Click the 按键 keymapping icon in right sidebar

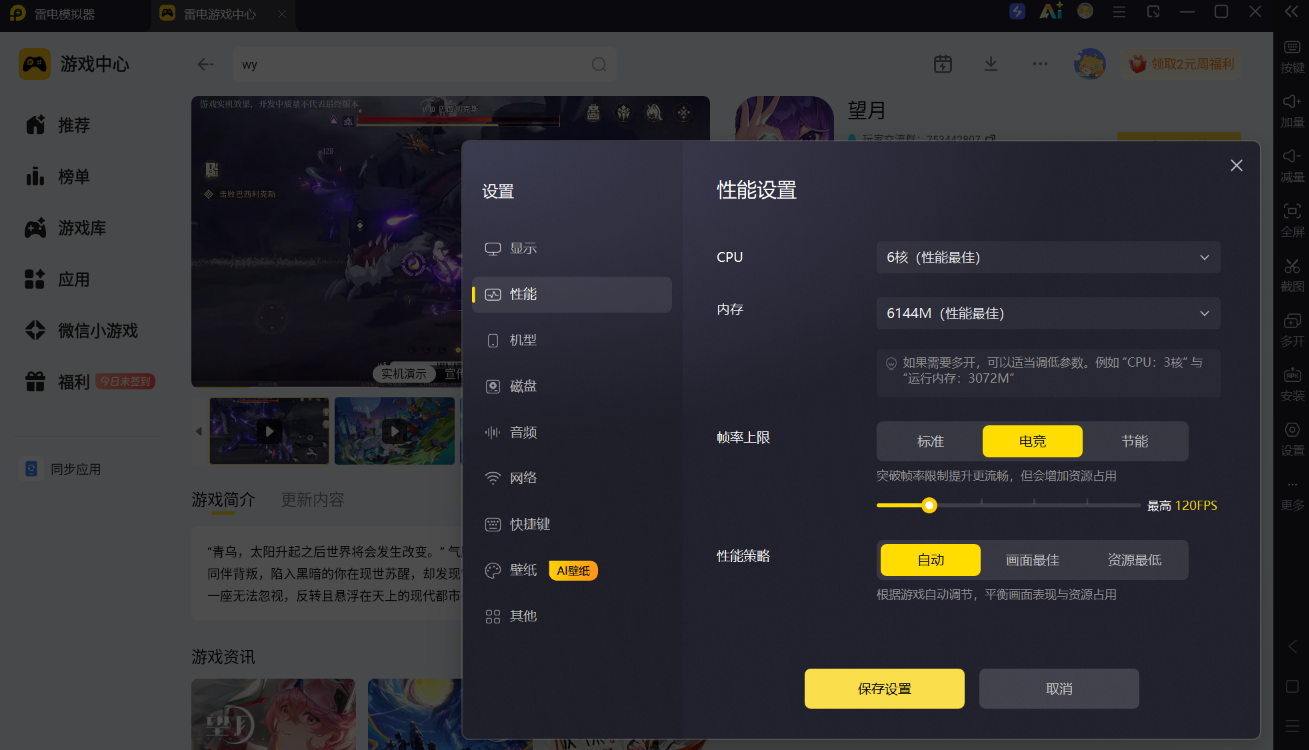tap(1292, 47)
